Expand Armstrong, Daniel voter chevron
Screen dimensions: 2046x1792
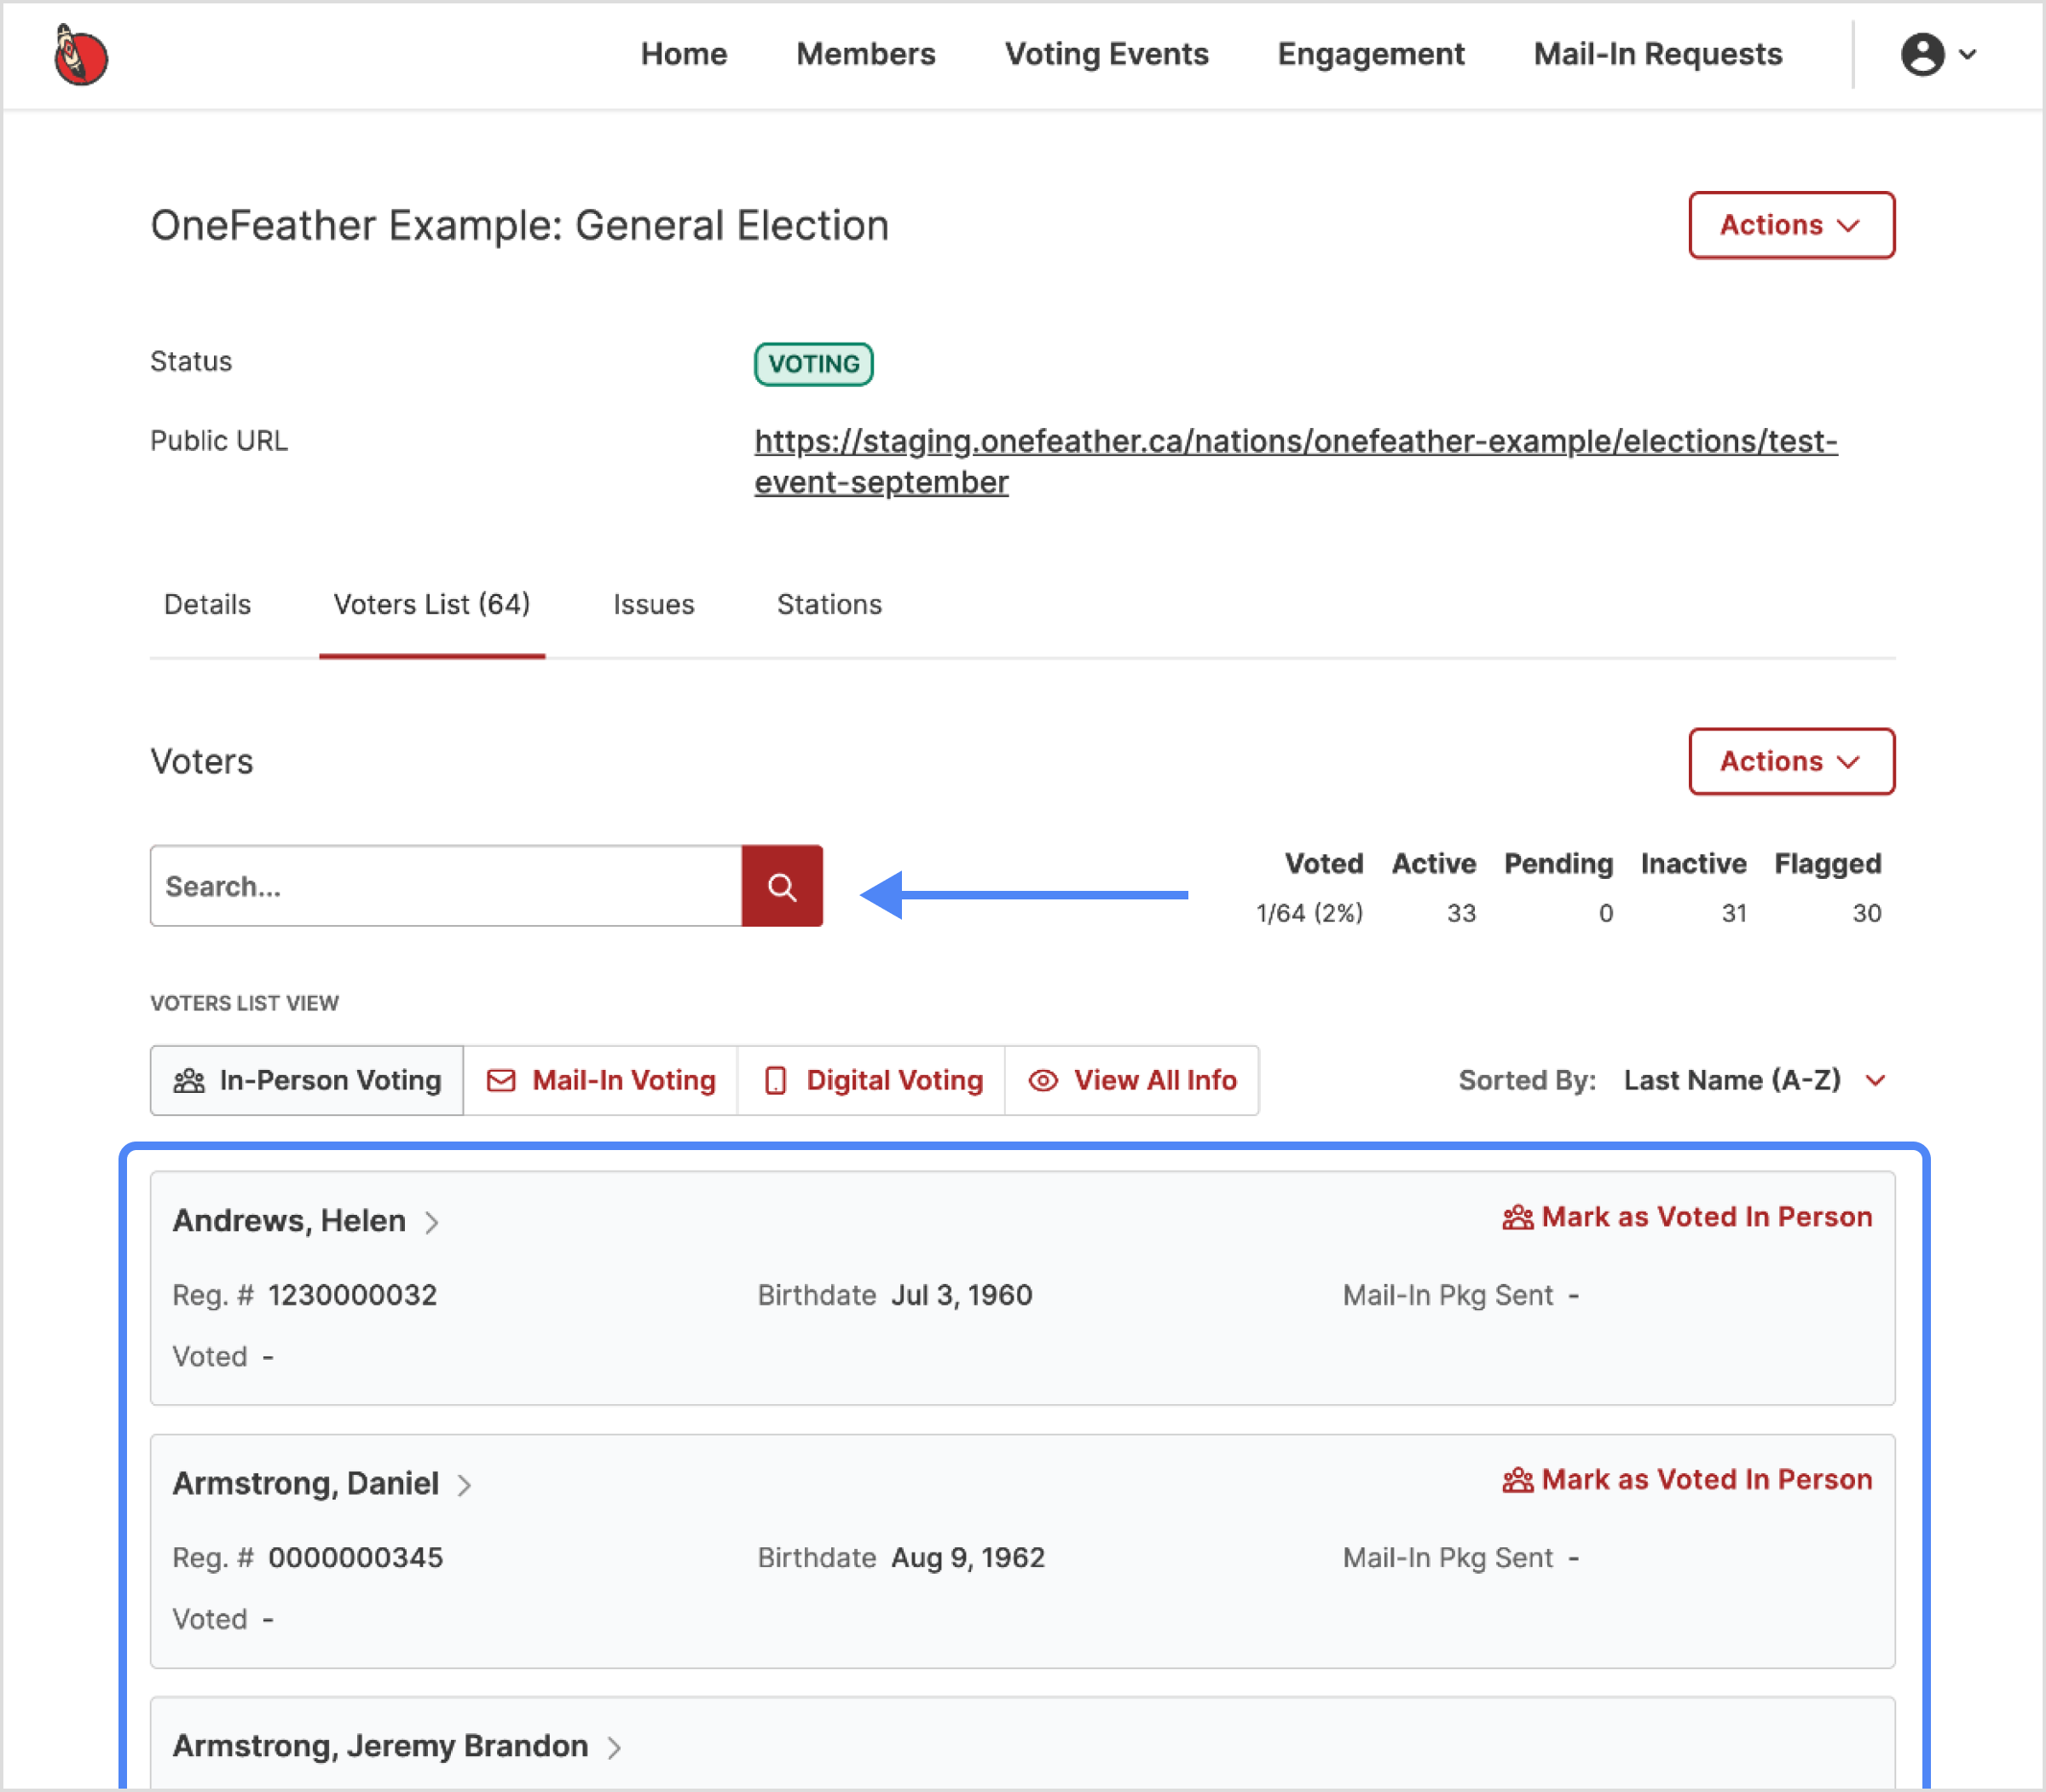coord(464,1485)
